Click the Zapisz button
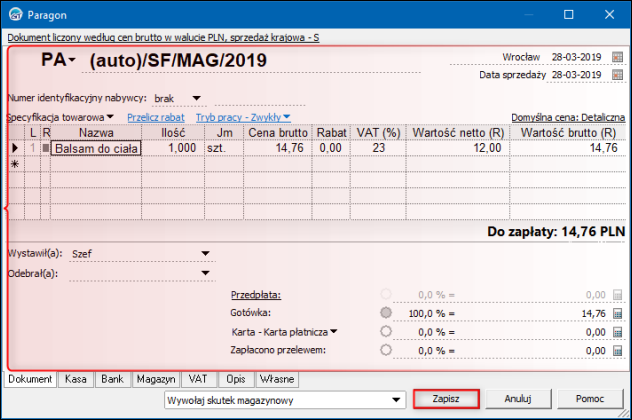 446,399
